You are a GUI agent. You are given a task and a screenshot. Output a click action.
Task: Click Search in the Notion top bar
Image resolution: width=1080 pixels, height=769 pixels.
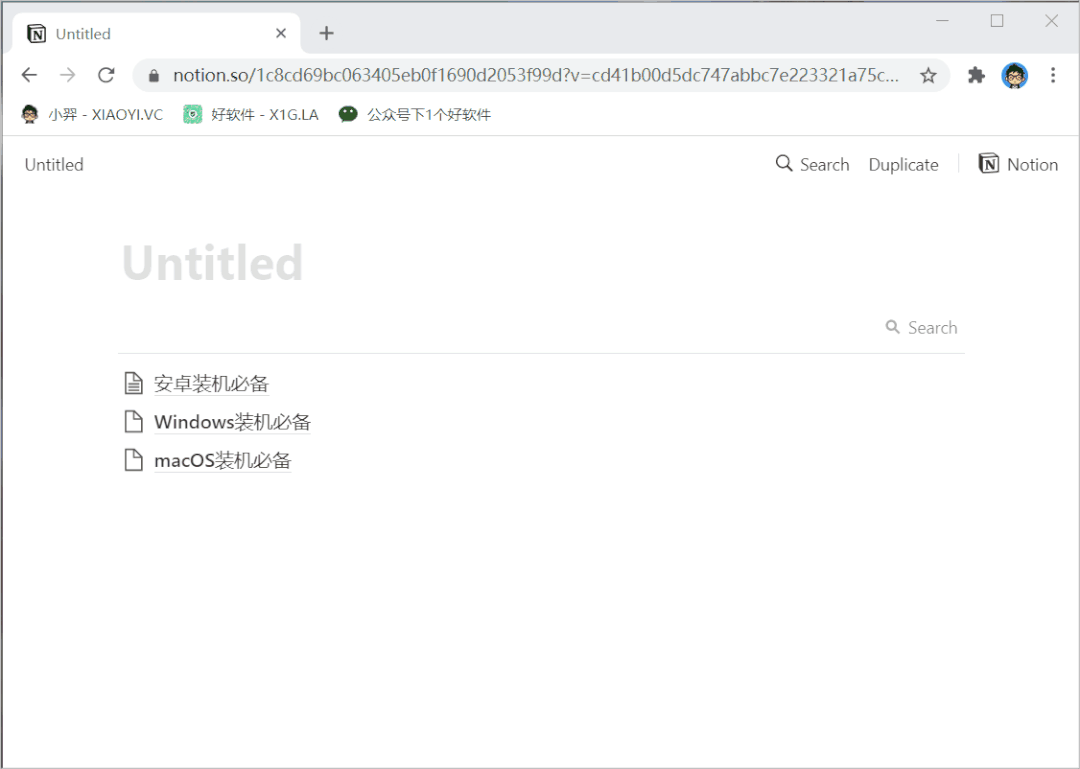click(x=812, y=165)
